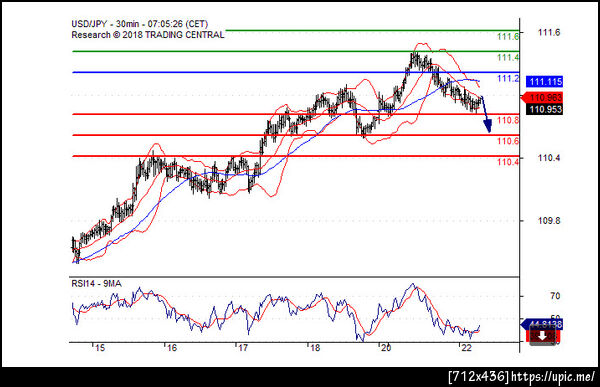600x387 pixels.
Task: Select the red 110.6 support level label
Action: point(508,141)
